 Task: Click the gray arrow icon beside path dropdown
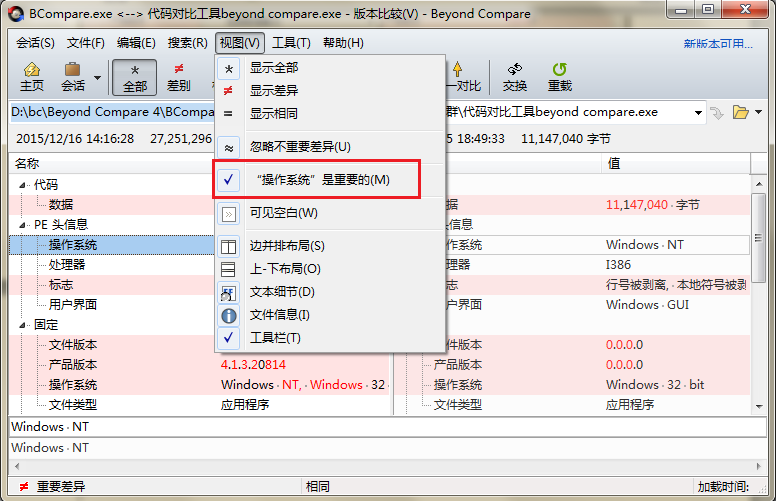(x=717, y=113)
